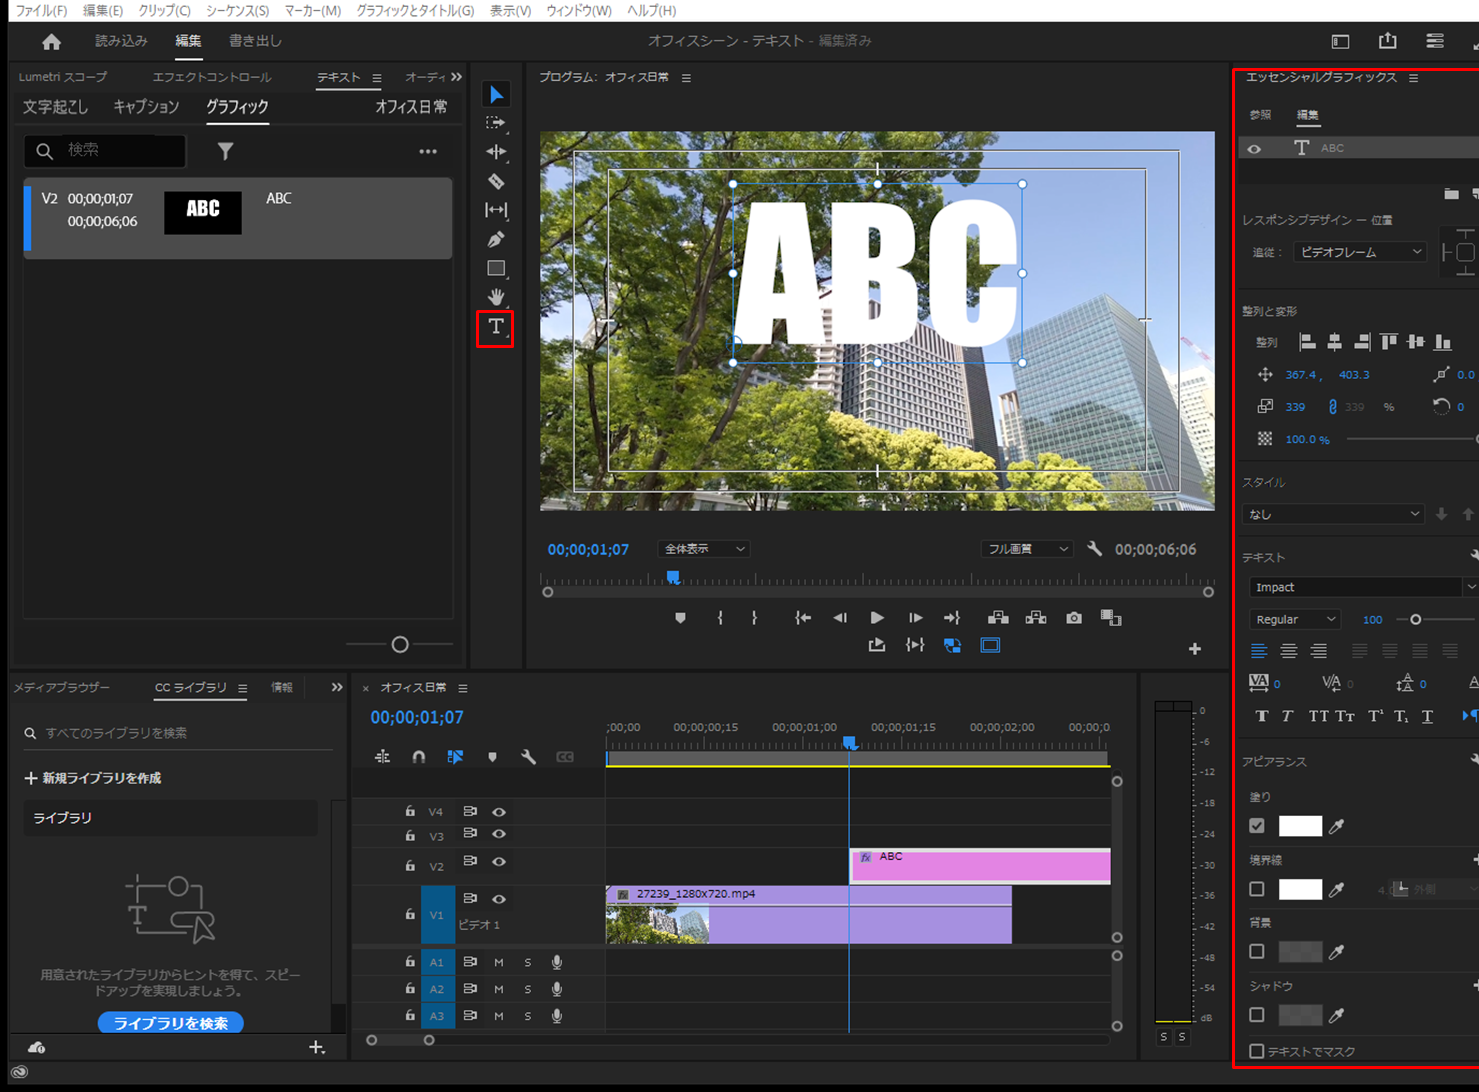Click the Export Frame camera icon
The height and width of the screenshot is (1092, 1479).
coord(1073,618)
